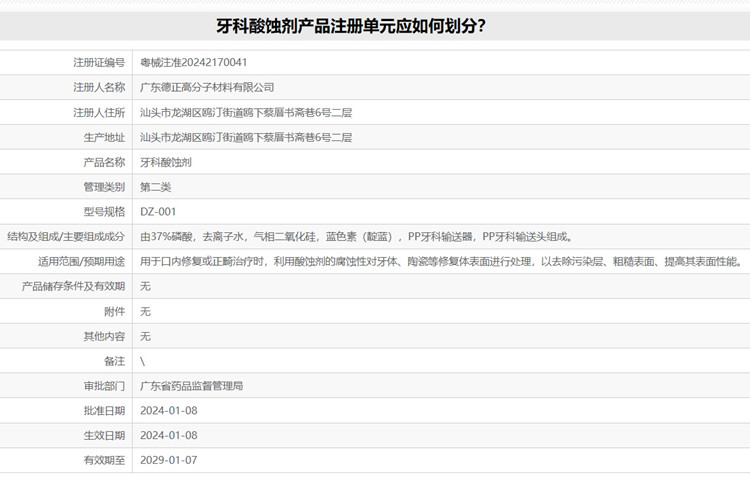Click the date value in the 批准日期 row
The height and width of the screenshot is (478, 750).
coord(169,411)
